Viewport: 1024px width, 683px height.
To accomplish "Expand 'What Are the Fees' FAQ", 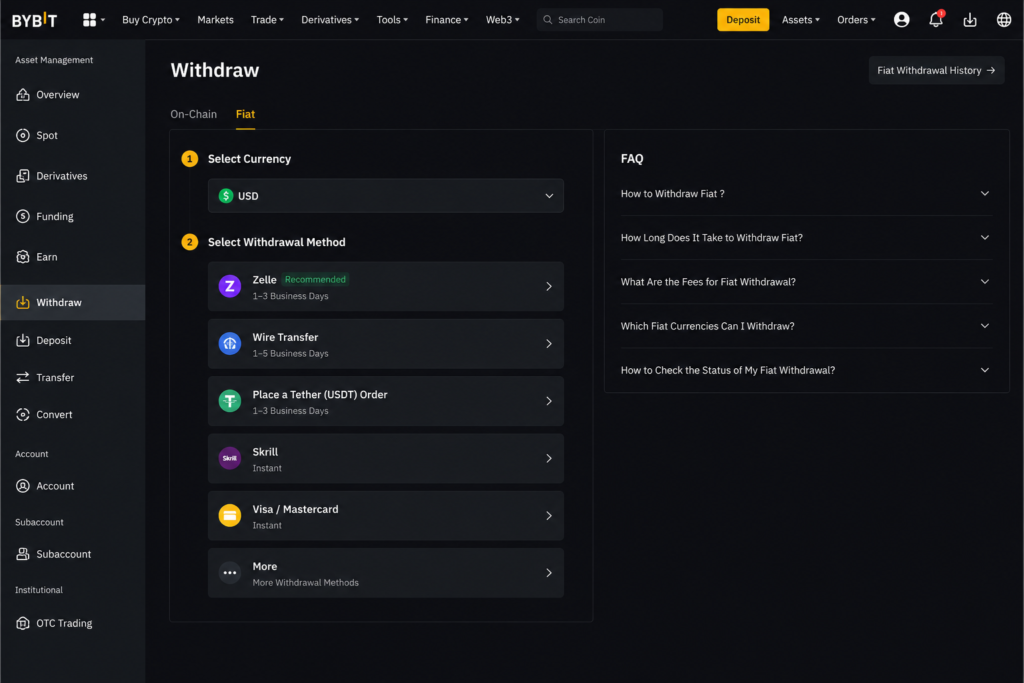I will [x=806, y=282].
